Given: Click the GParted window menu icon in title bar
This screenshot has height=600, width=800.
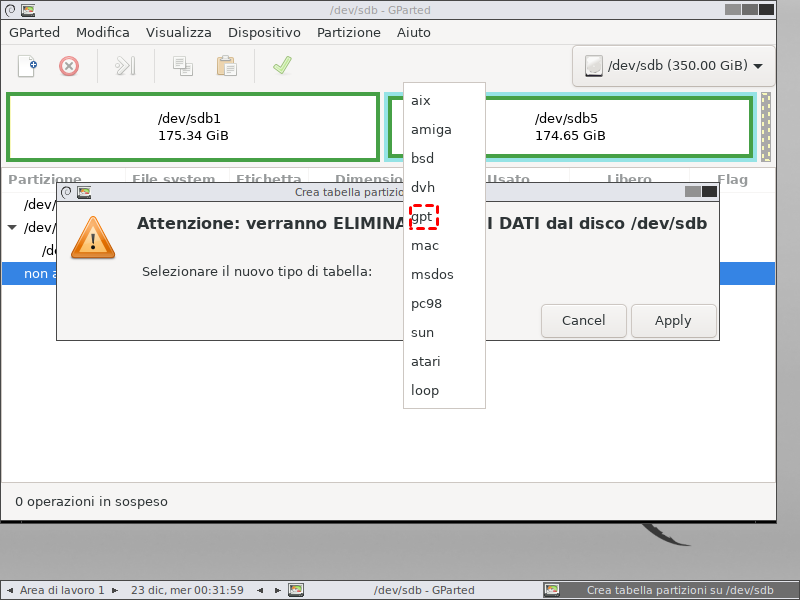Looking at the screenshot, I should [x=28, y=10].
